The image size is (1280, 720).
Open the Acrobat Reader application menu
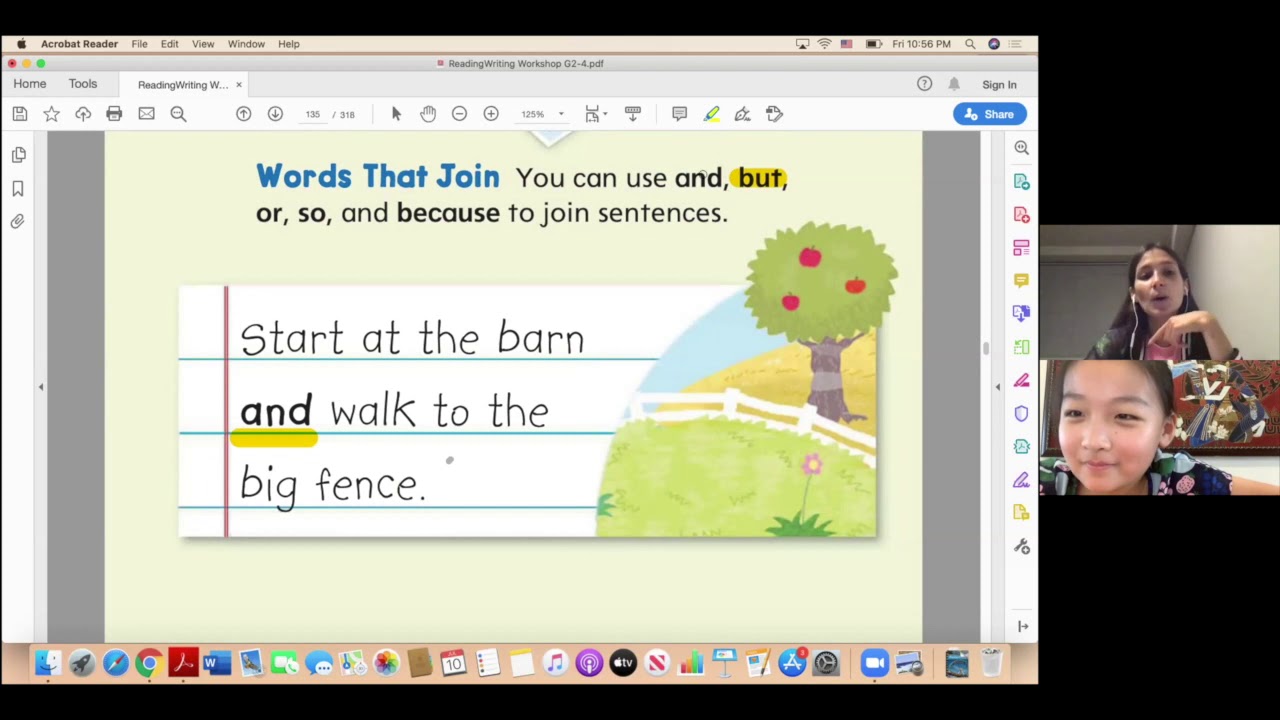click(x=79, y=44)
